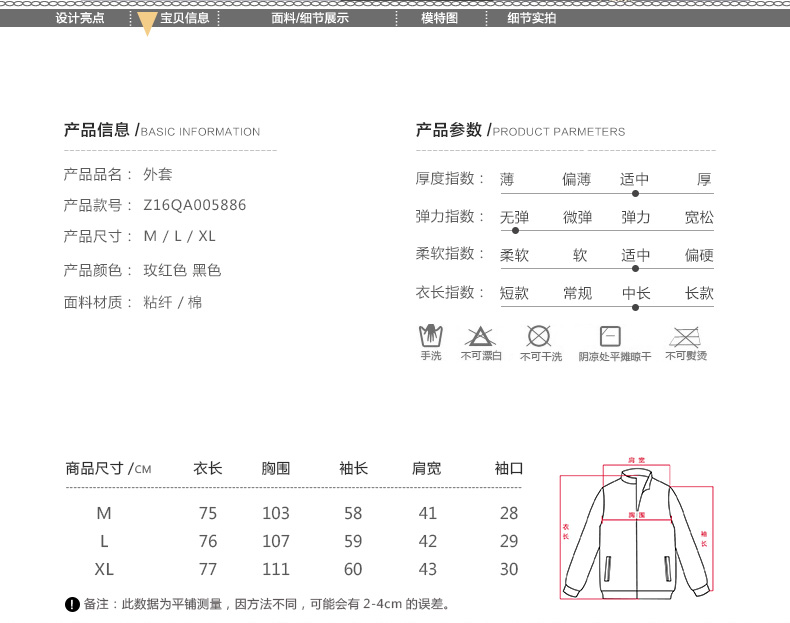
Task: Click the 衣长指数 slider dot at 中长
Action: (635, 307)
